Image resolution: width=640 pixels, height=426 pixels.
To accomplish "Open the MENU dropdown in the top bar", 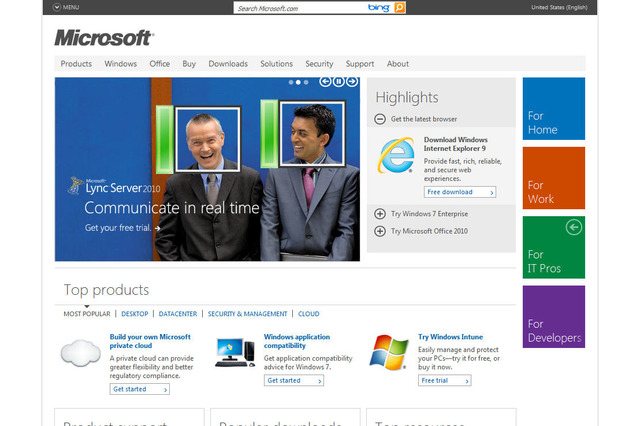I will (66, 7).
